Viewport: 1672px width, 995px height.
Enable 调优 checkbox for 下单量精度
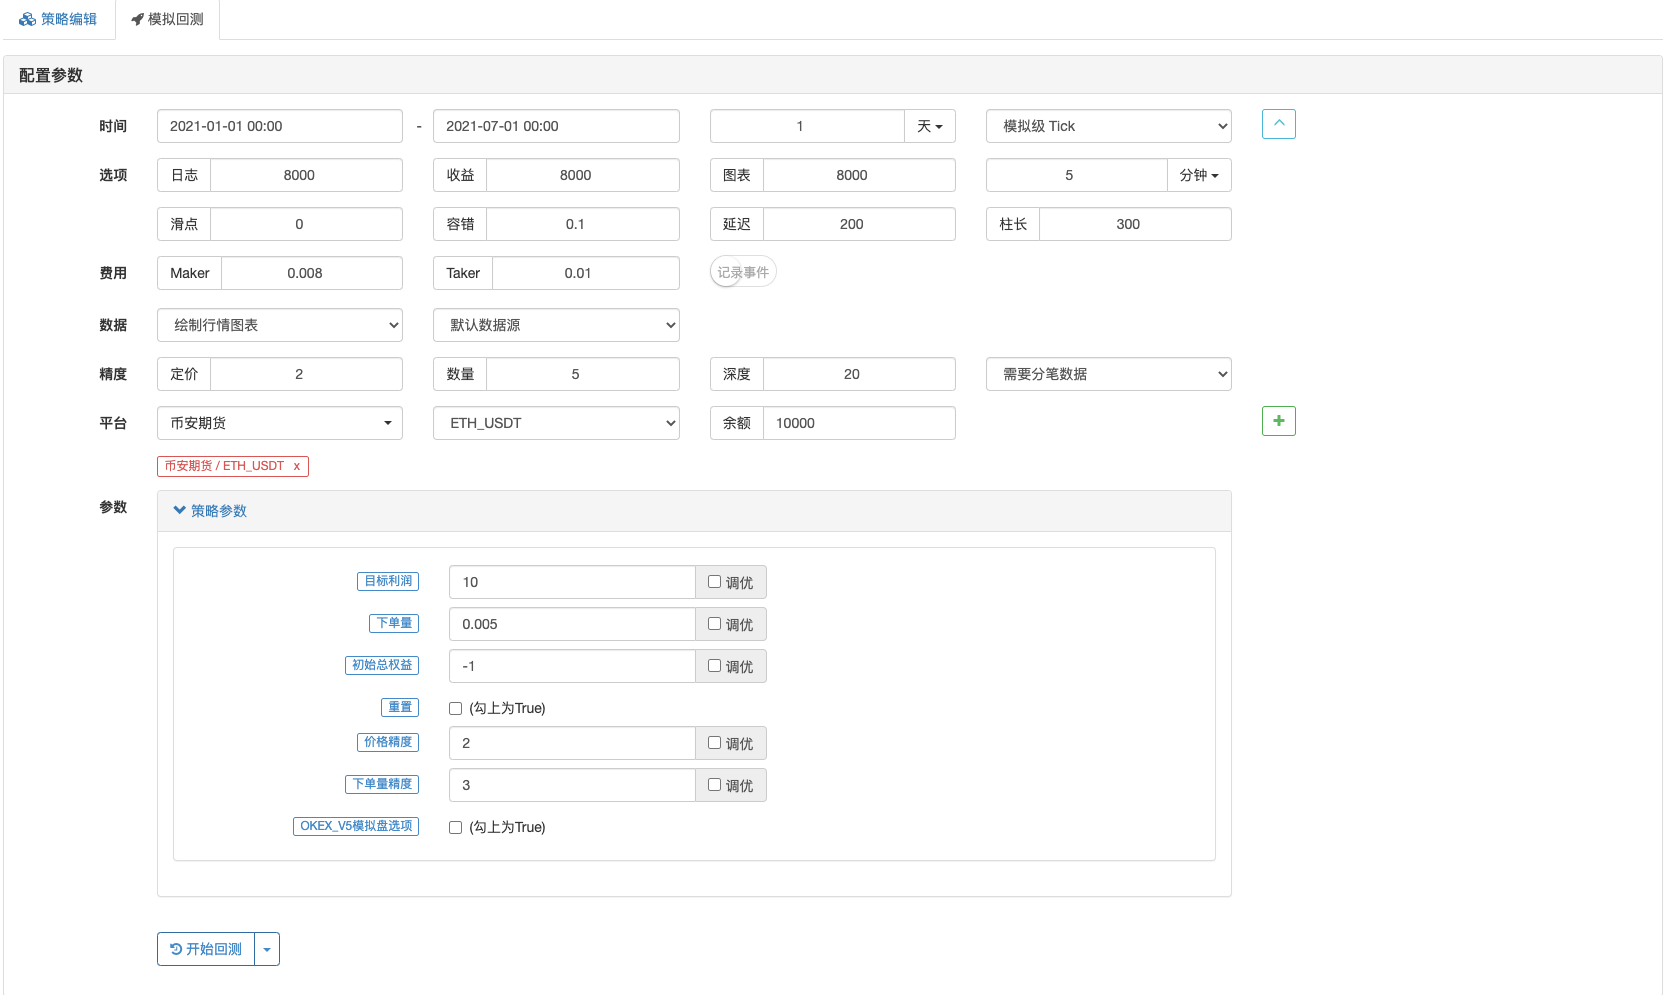pos(714,785)
